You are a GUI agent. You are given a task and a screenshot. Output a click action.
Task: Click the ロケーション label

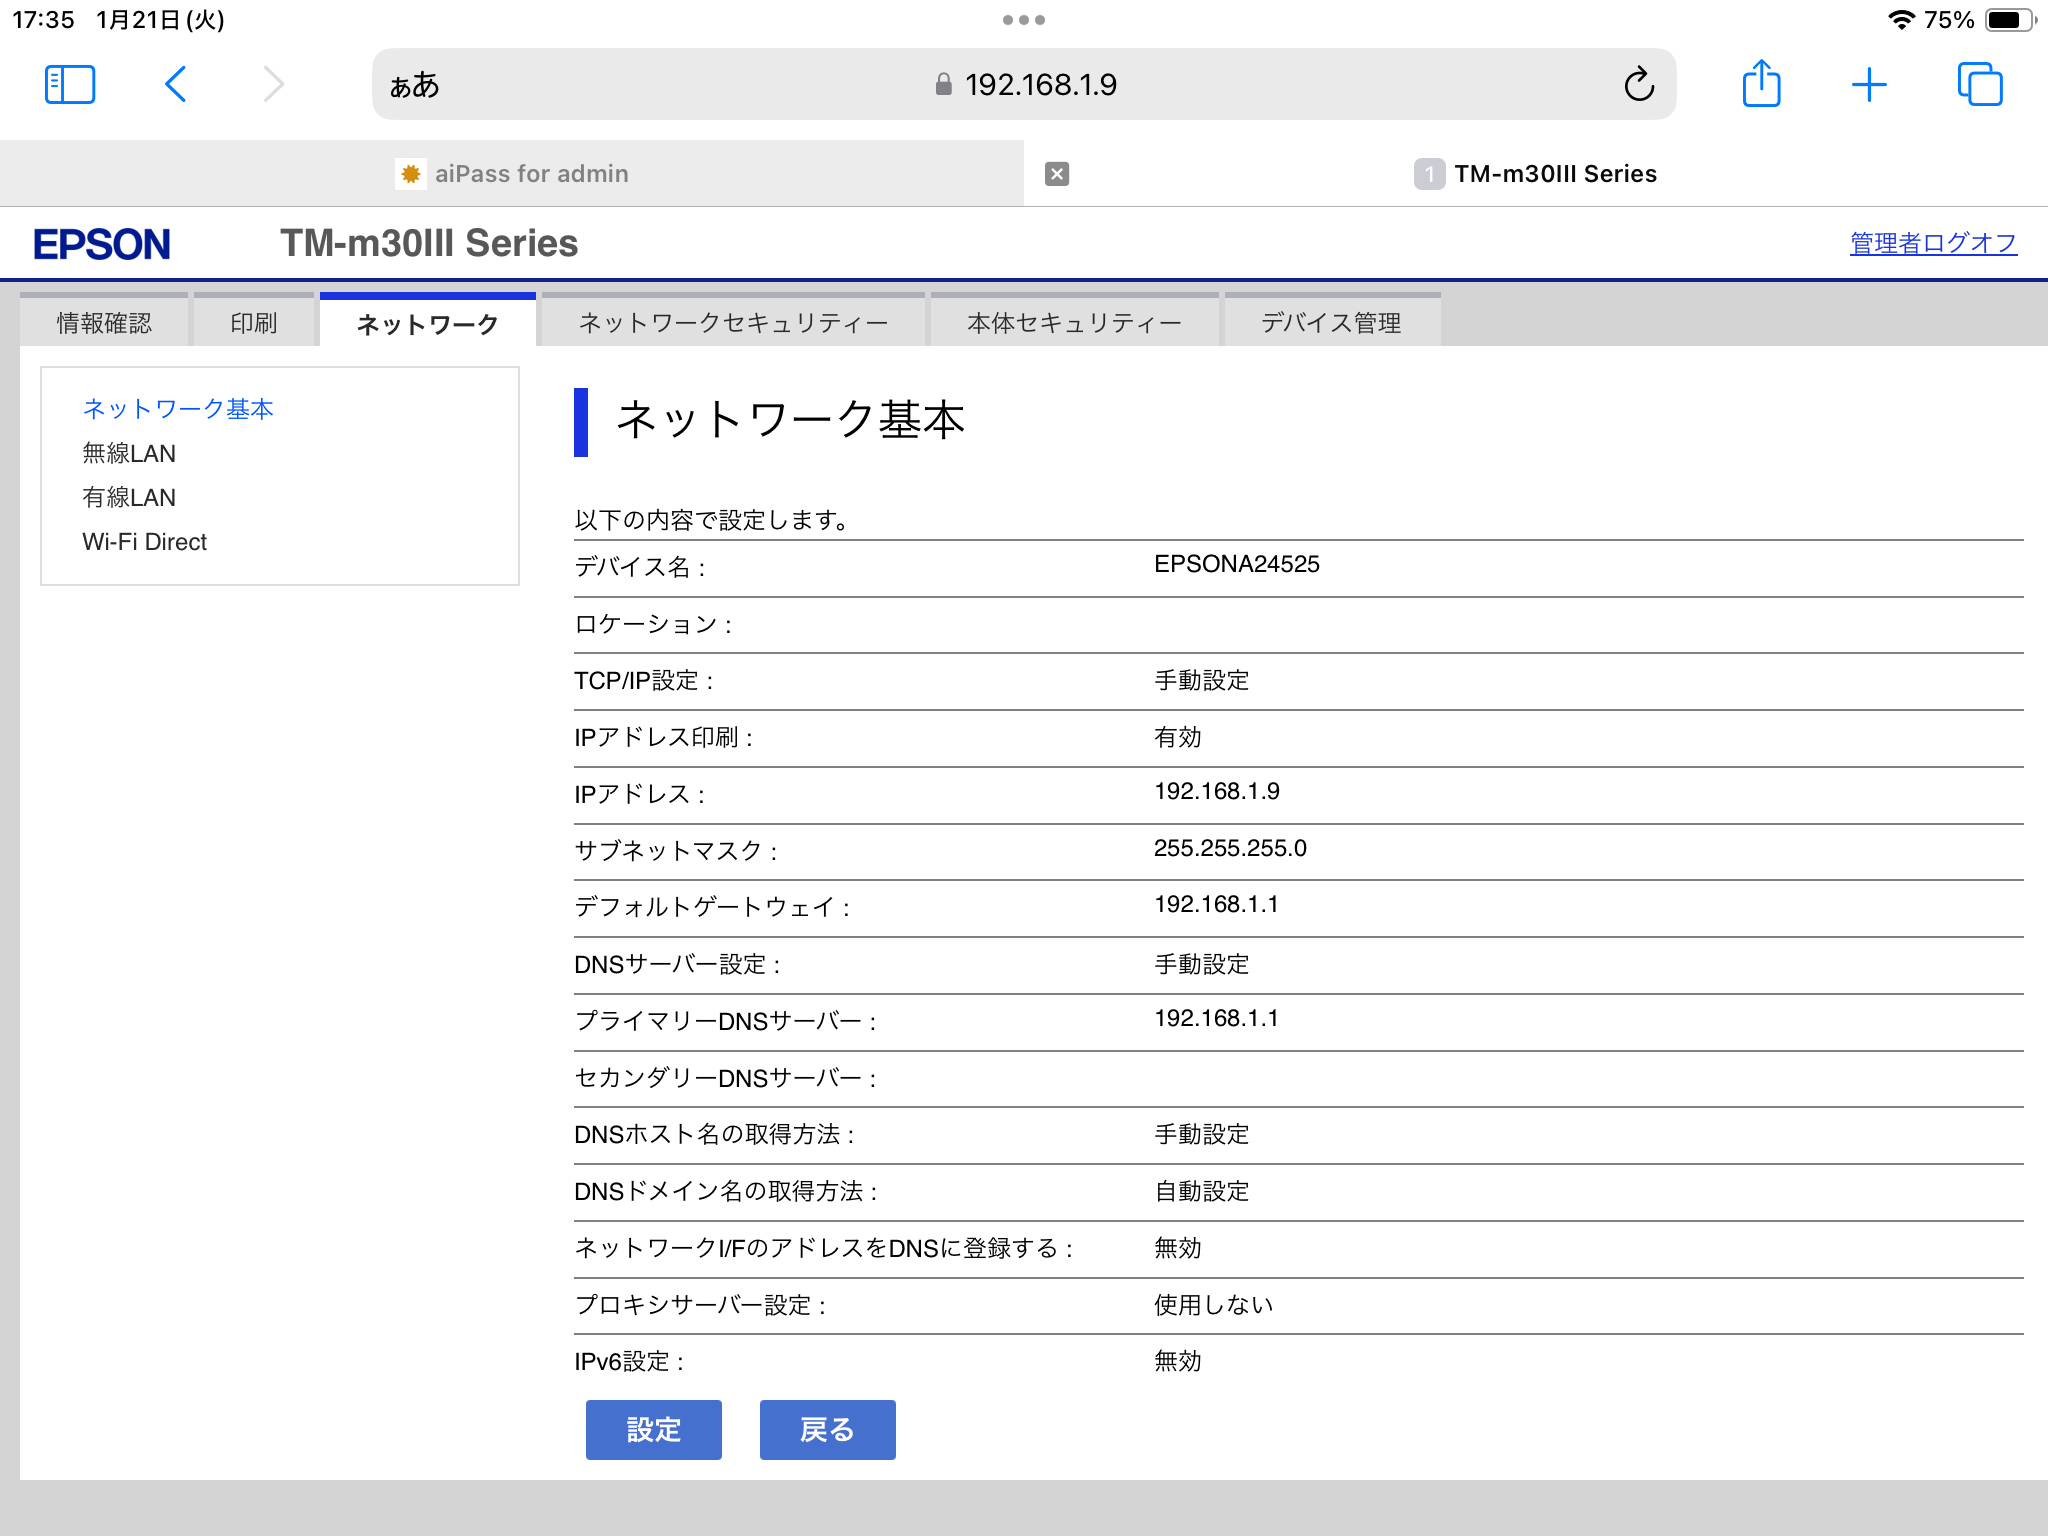(654, 624)
